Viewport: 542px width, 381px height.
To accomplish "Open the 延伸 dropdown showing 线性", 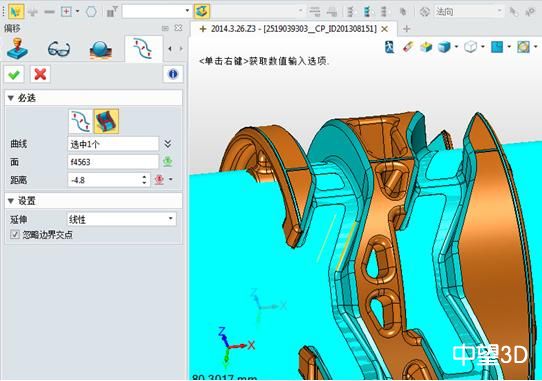I will pyautogui.click(x=121, y=219).
